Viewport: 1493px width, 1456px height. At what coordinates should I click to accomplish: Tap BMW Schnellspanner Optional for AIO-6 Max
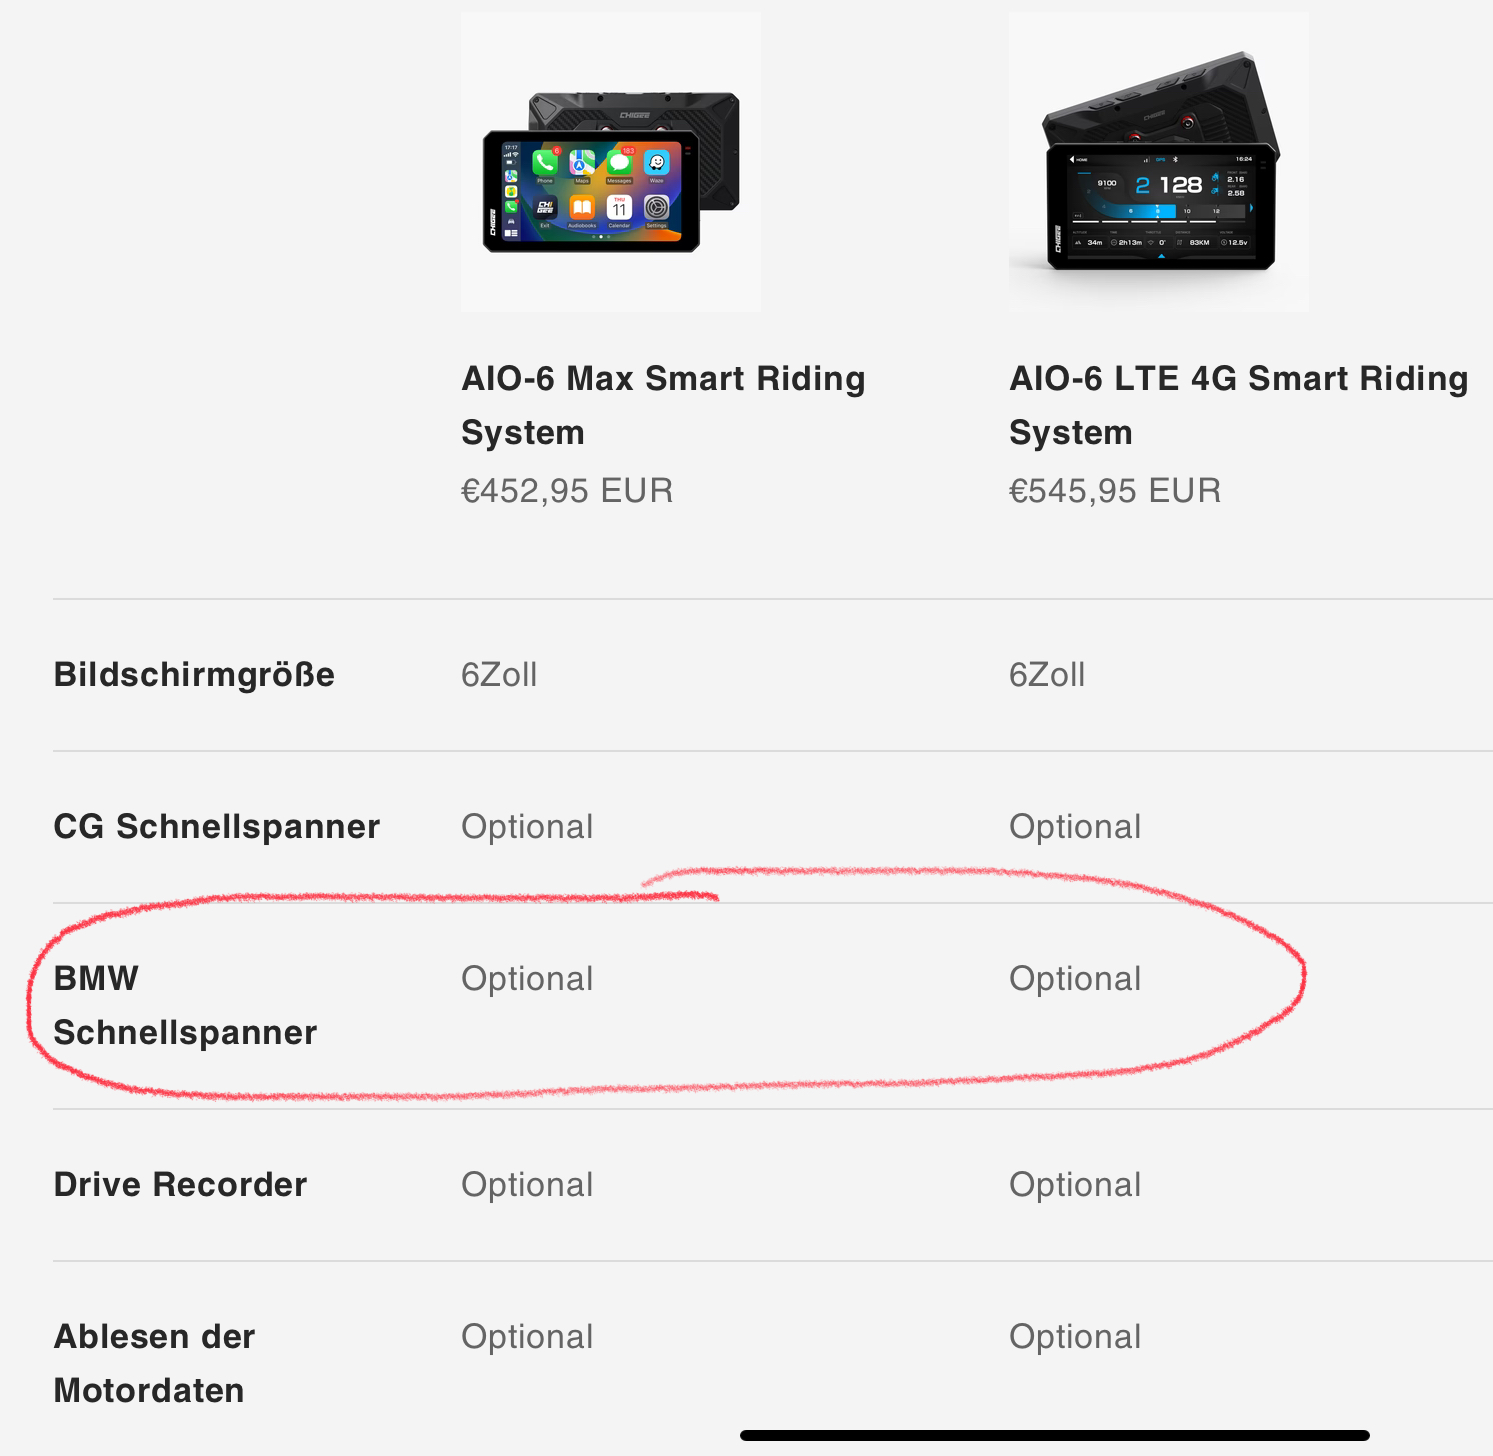527,979
